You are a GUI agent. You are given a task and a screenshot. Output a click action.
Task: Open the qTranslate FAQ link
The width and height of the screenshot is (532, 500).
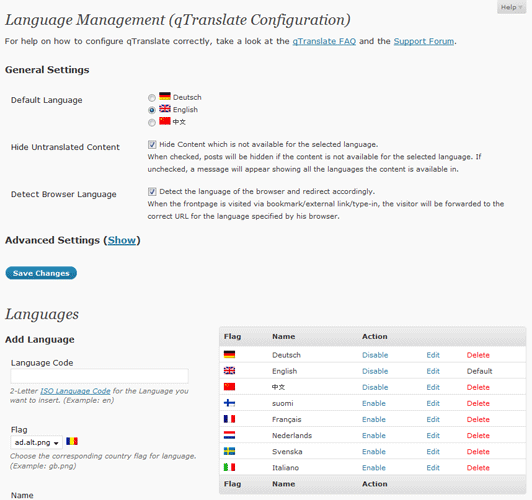pyautogui.click(x=324, y=41)
